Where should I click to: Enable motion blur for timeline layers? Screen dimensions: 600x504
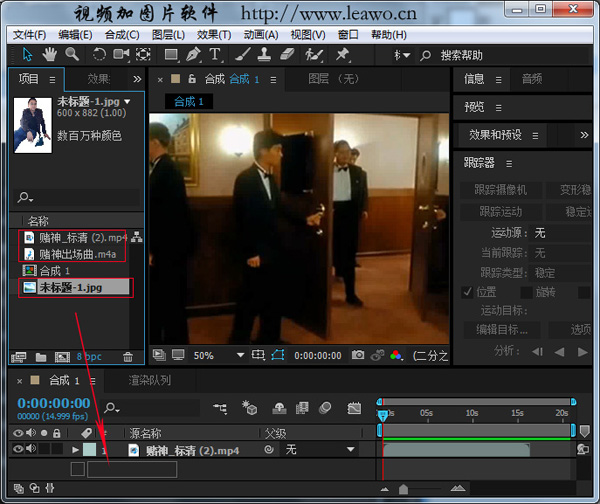pyautogui.click(x=325, y=408)
